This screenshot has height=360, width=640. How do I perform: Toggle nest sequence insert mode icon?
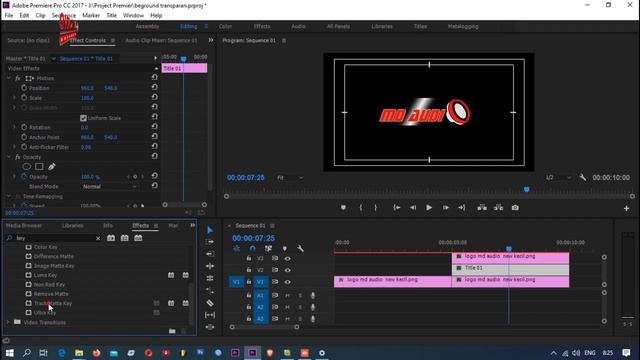(236, 249)
